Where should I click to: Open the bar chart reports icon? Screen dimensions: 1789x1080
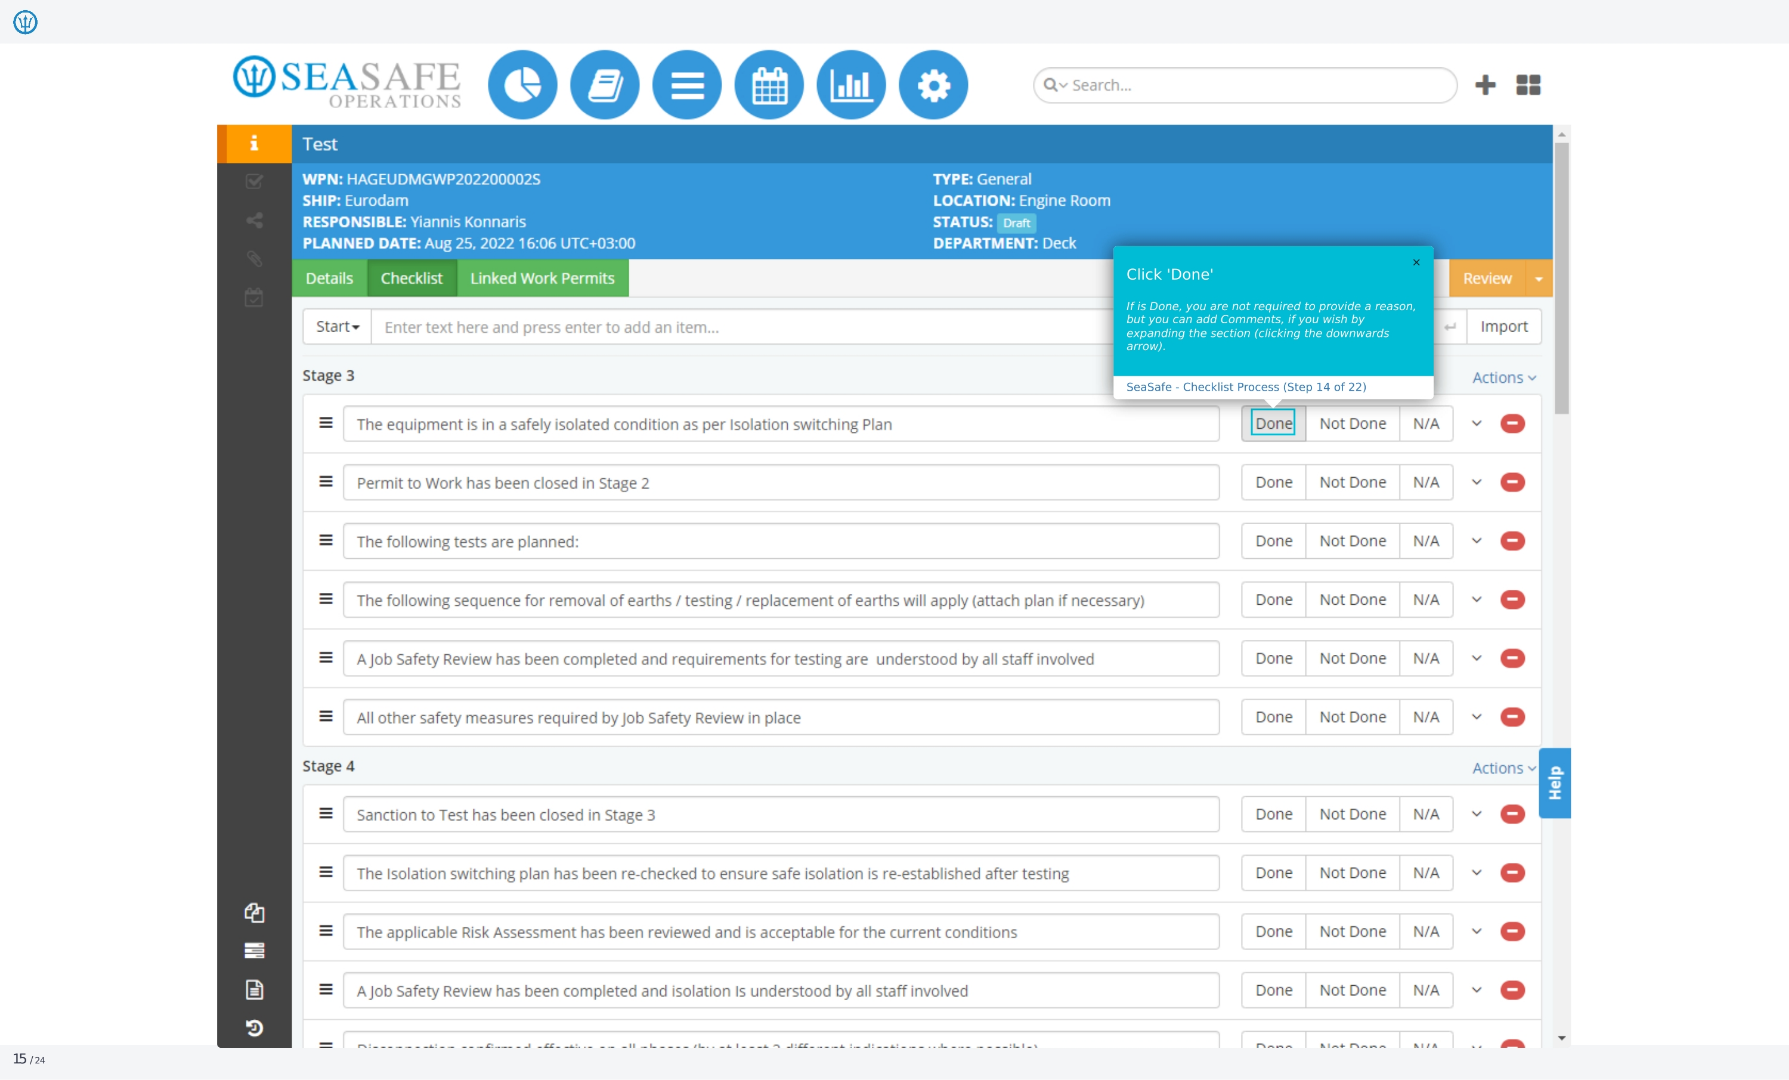tap(851, 85)
